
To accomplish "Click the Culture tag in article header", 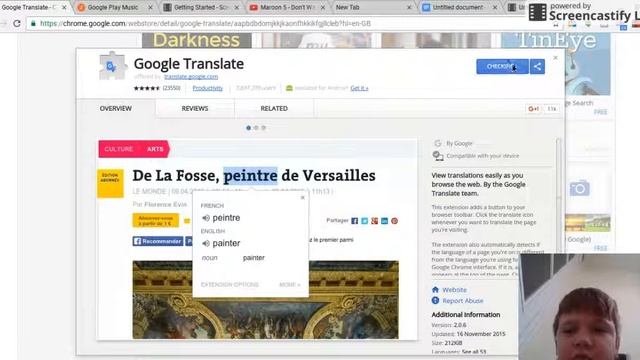I will tap(118, 149).
